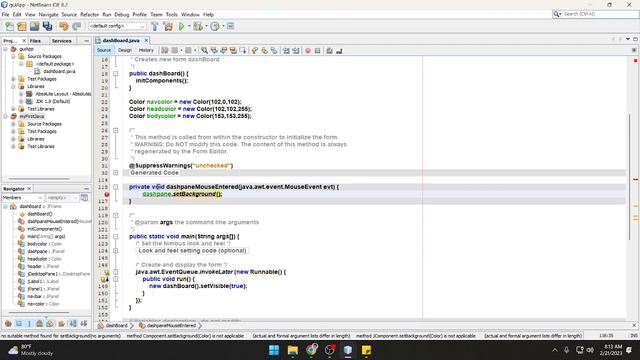Expand Test Packages under guiApp
The image size is (640, 360).
(13, 79)
